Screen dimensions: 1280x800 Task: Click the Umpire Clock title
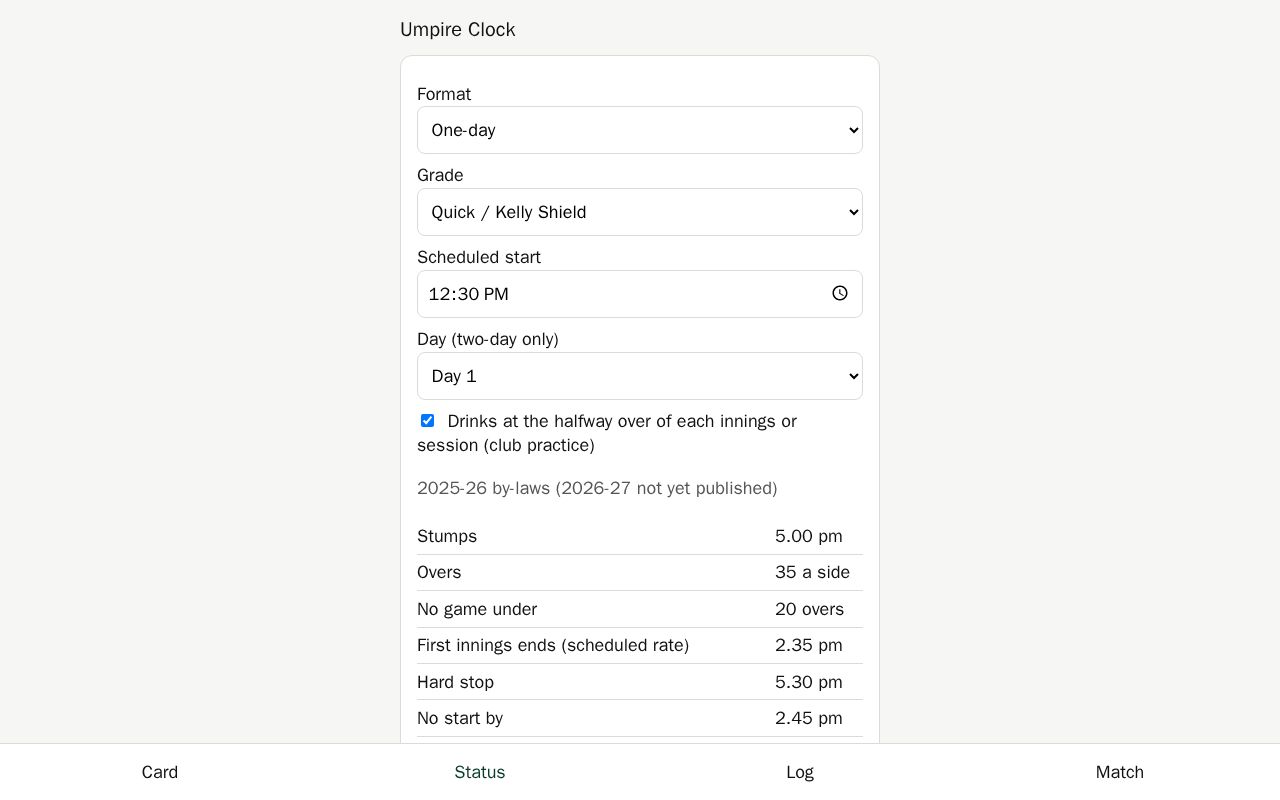458,30
